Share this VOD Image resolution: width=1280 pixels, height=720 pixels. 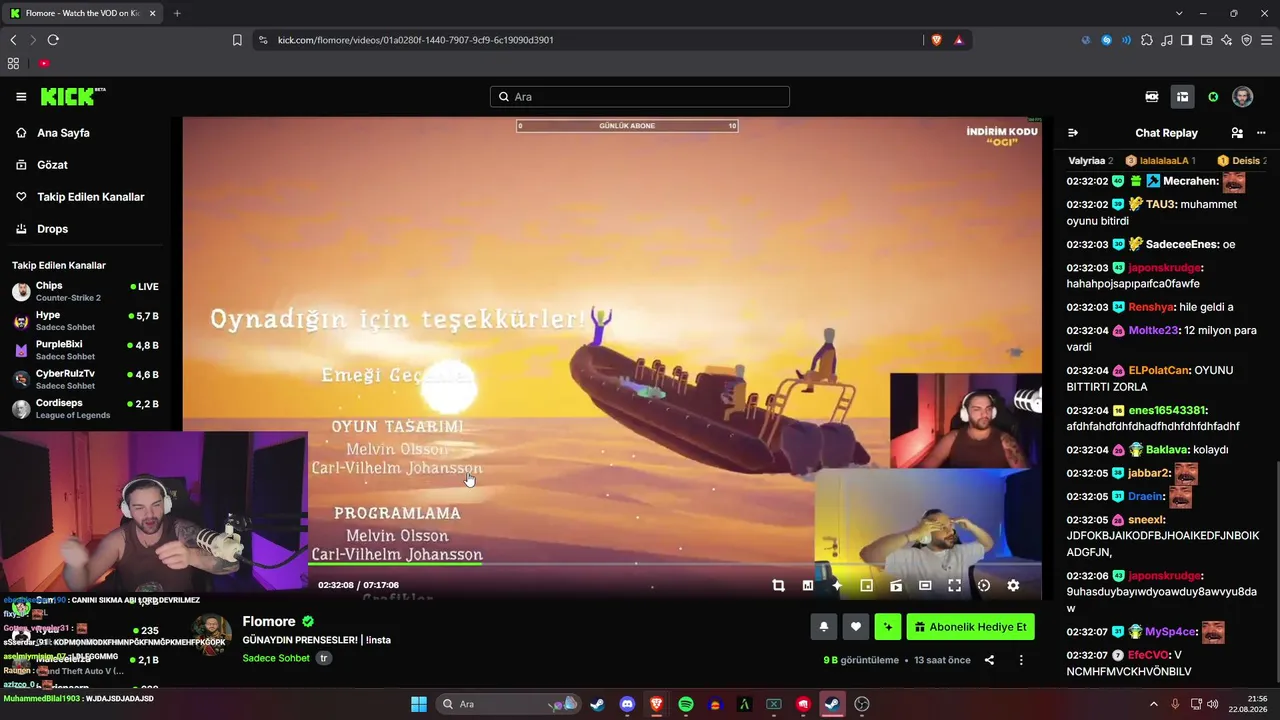989,660
